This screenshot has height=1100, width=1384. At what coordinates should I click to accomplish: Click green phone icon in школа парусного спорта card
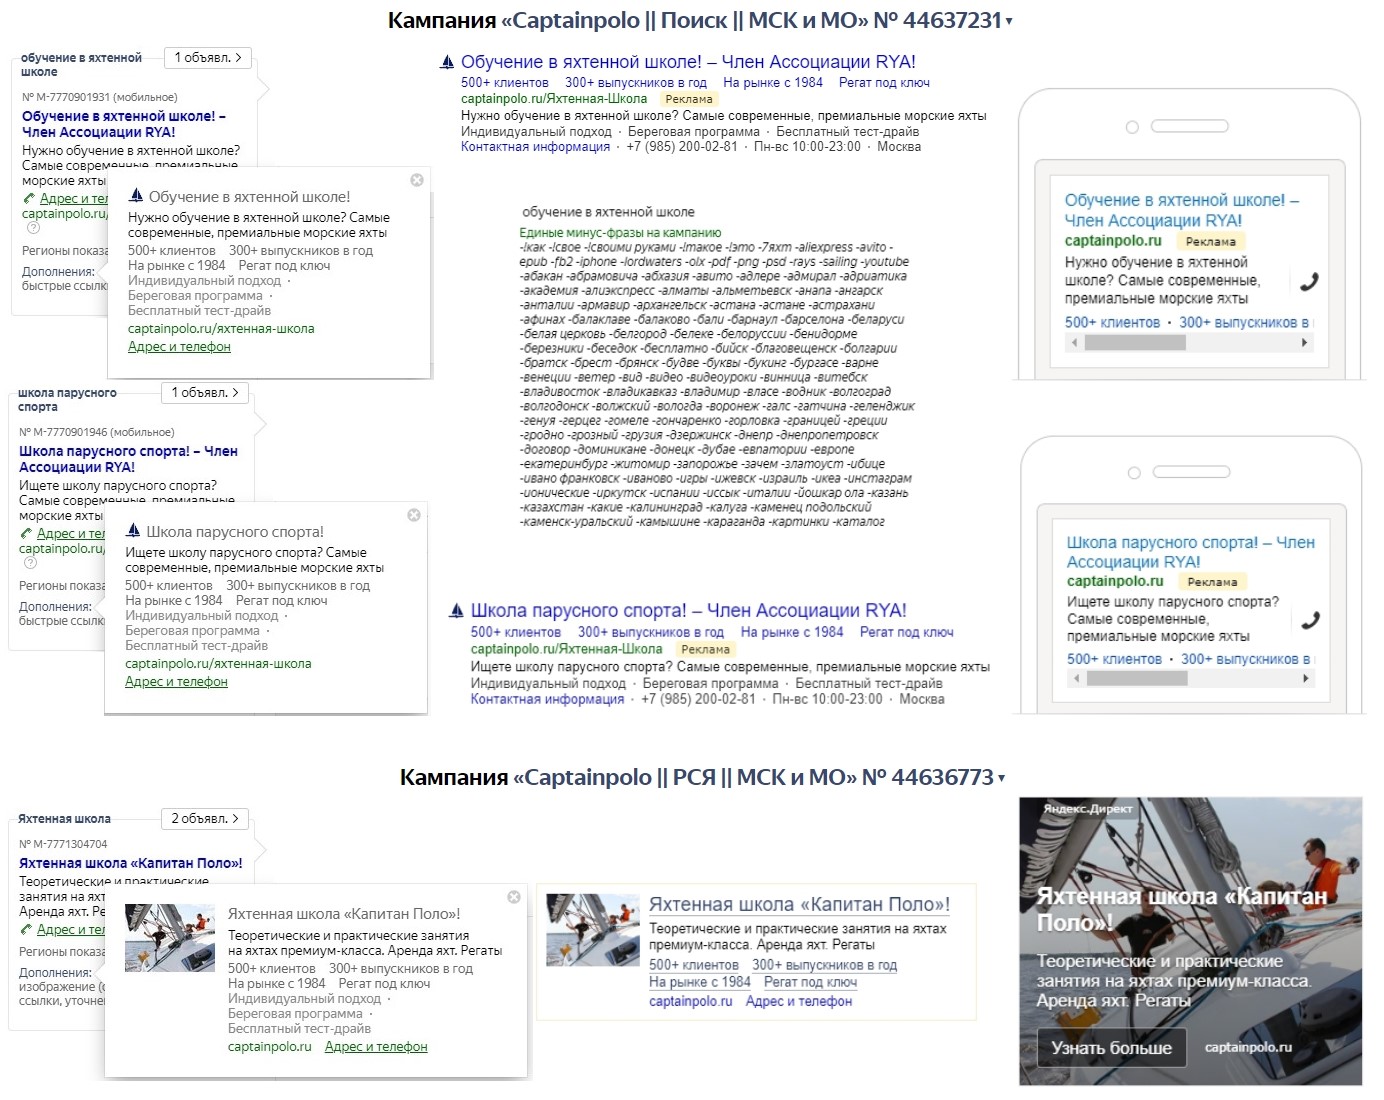click(25, 534)
